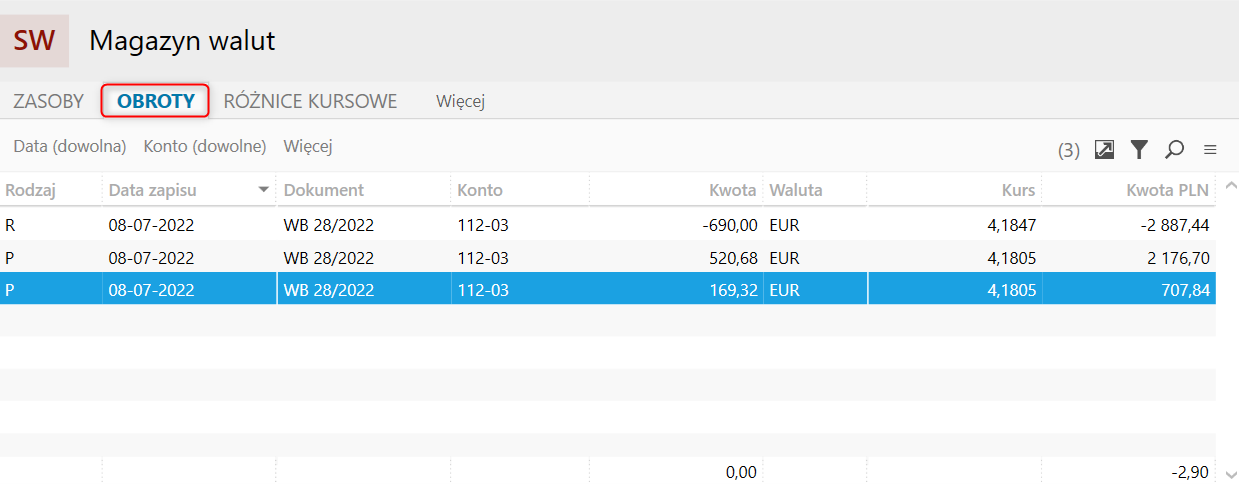This screenshot has height=484, width=1239.
Task: Select the row with amount -690,00
Action: [608, 226]
